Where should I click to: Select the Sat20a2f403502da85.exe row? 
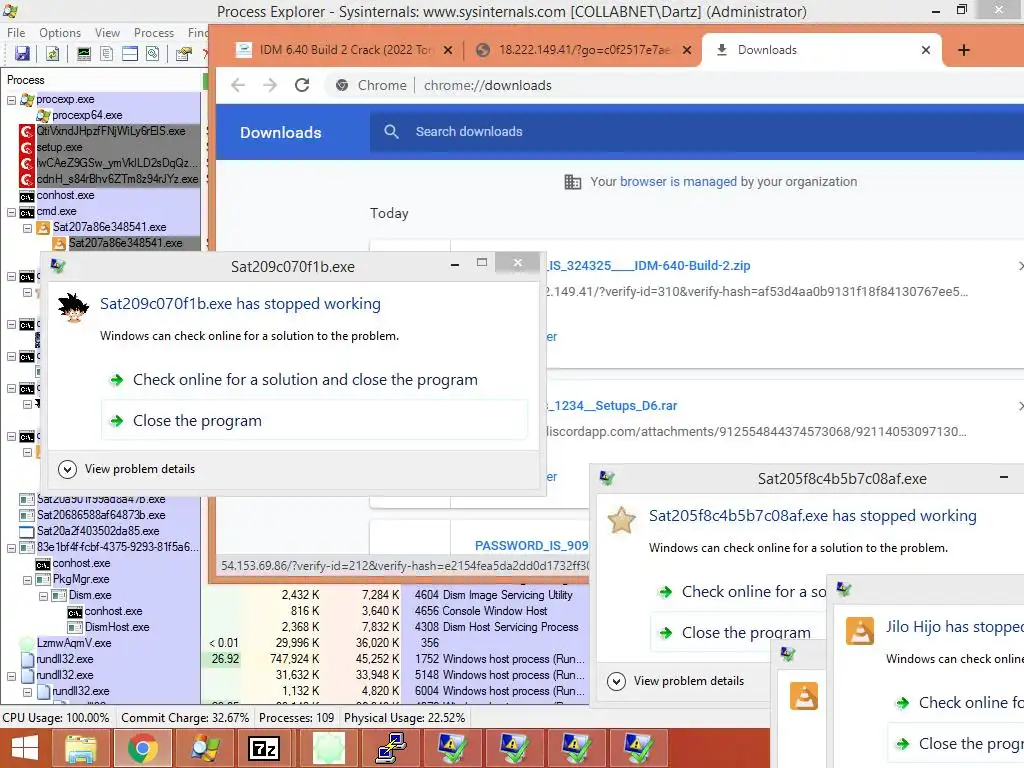[109, 531]
